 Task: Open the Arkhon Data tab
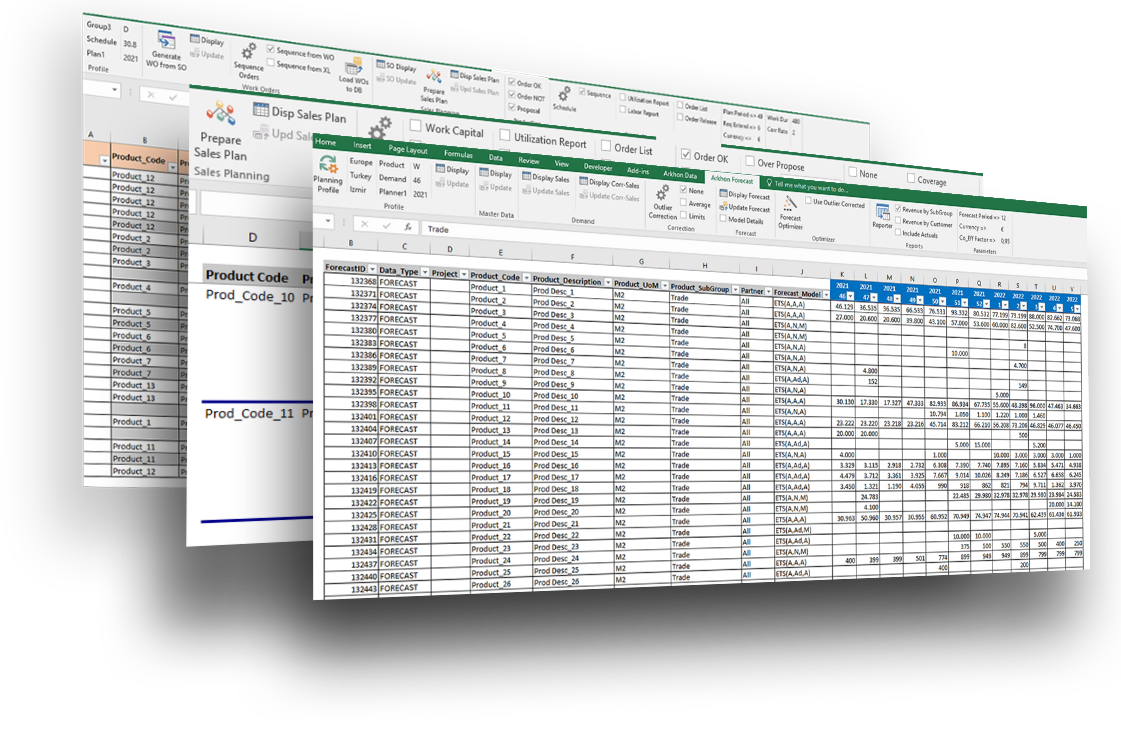coord(679,174)
